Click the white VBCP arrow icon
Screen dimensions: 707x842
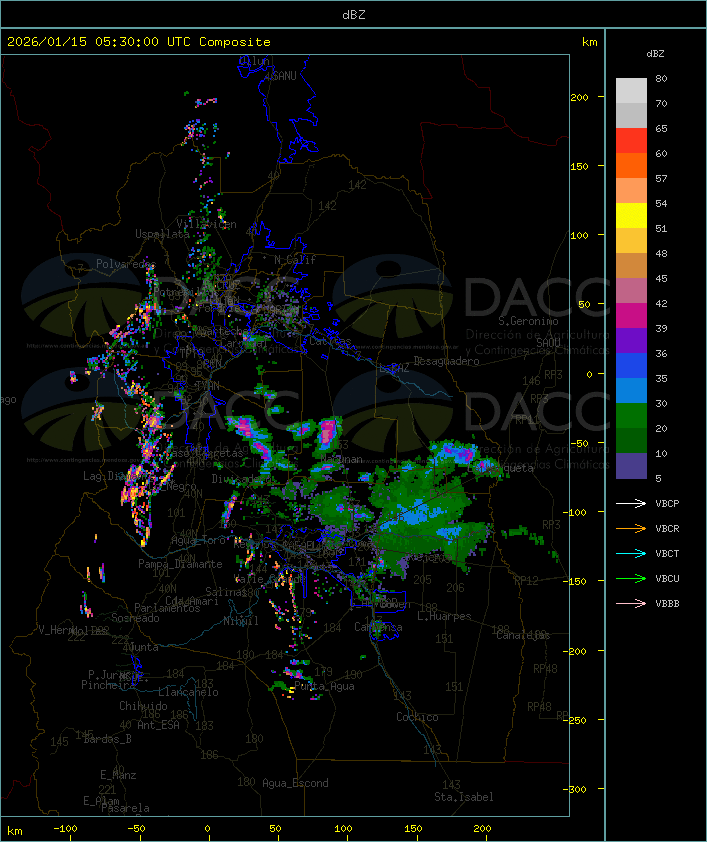point(631,504)
